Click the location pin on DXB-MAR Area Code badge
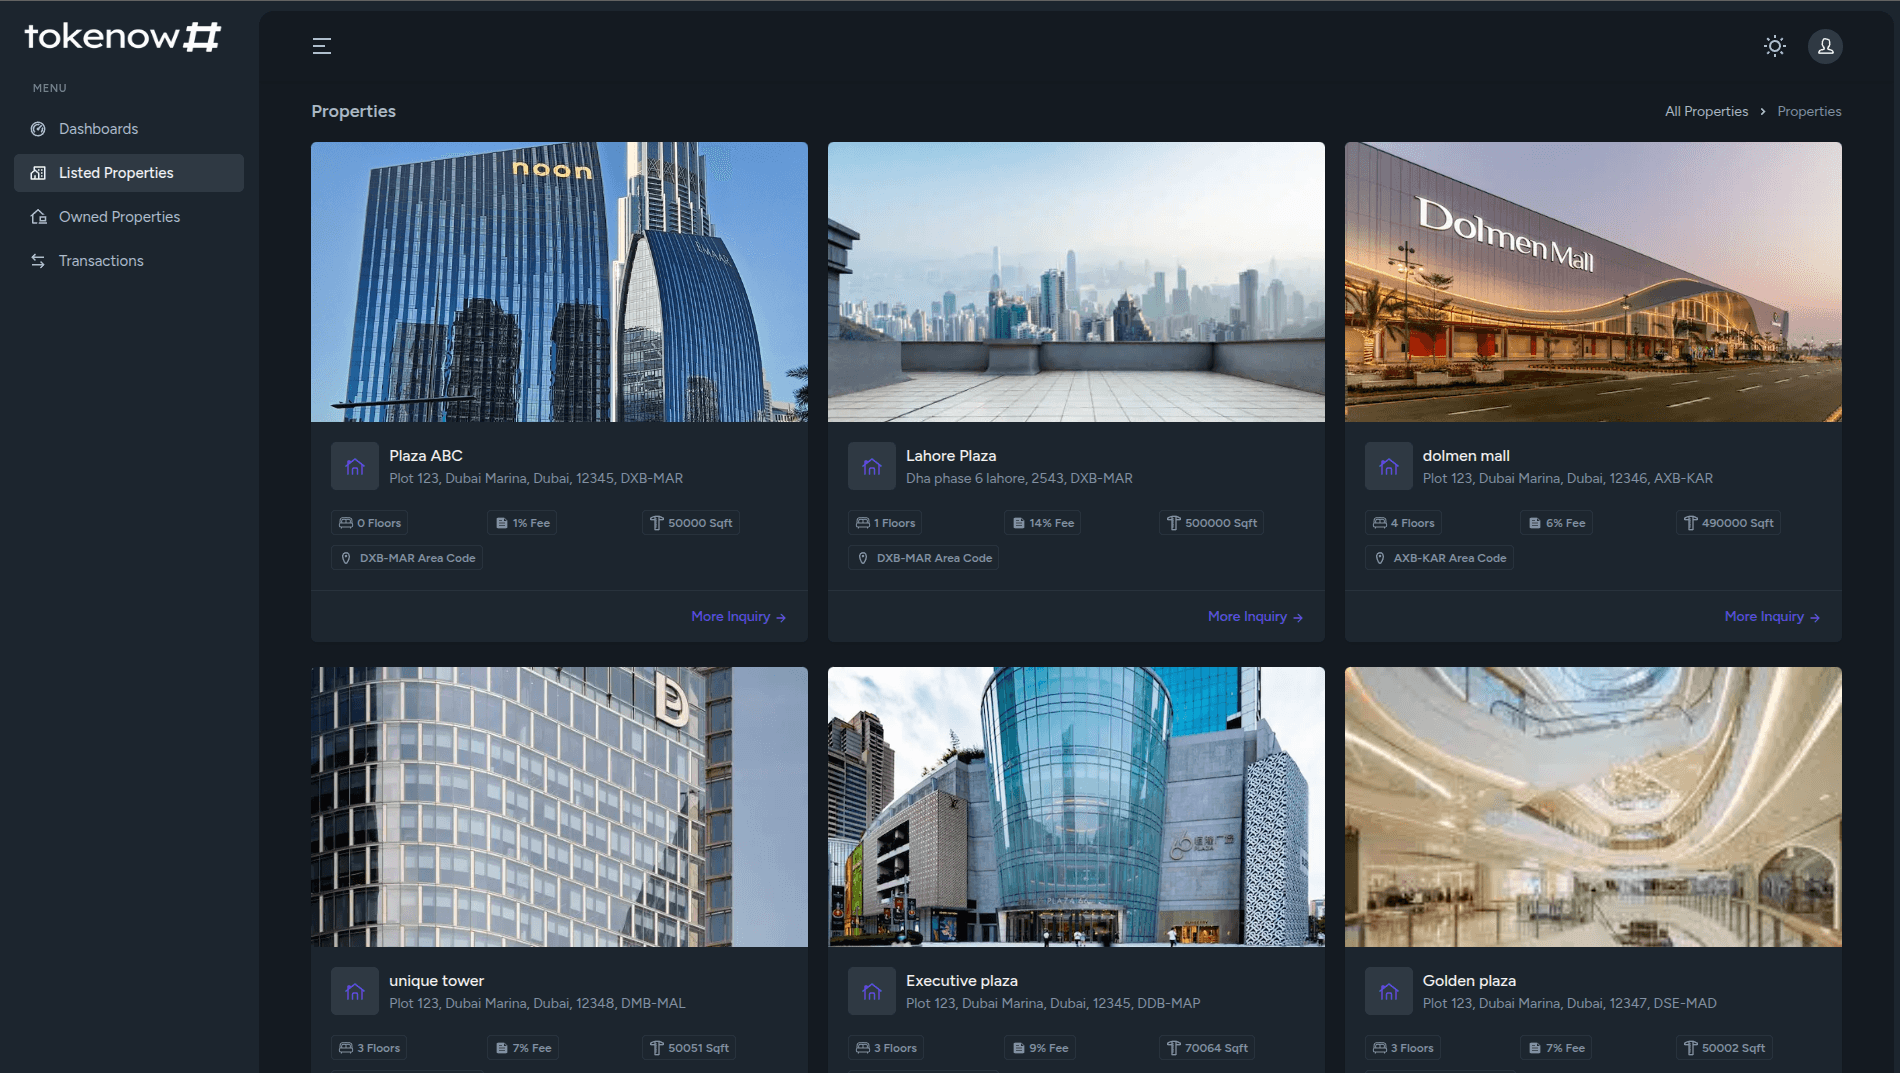Viewport: 1900px width, 1073px height. [346, 557]
